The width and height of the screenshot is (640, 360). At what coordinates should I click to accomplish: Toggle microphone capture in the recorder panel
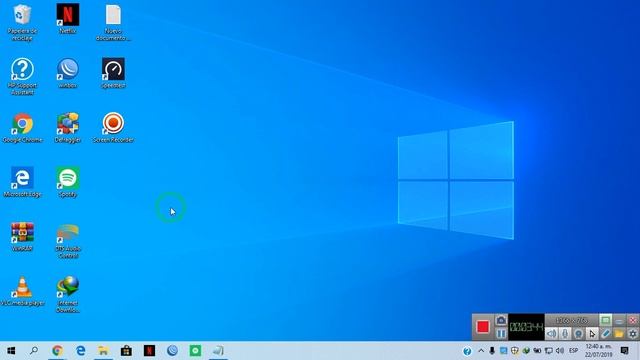pyautogui.click(x=565, y=334)
